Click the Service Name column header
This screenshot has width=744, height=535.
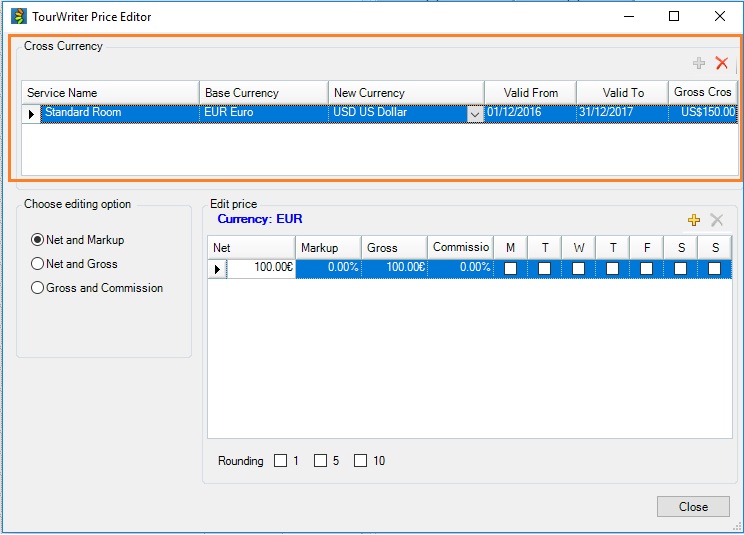pyautogui.click(x=110, y=92)
